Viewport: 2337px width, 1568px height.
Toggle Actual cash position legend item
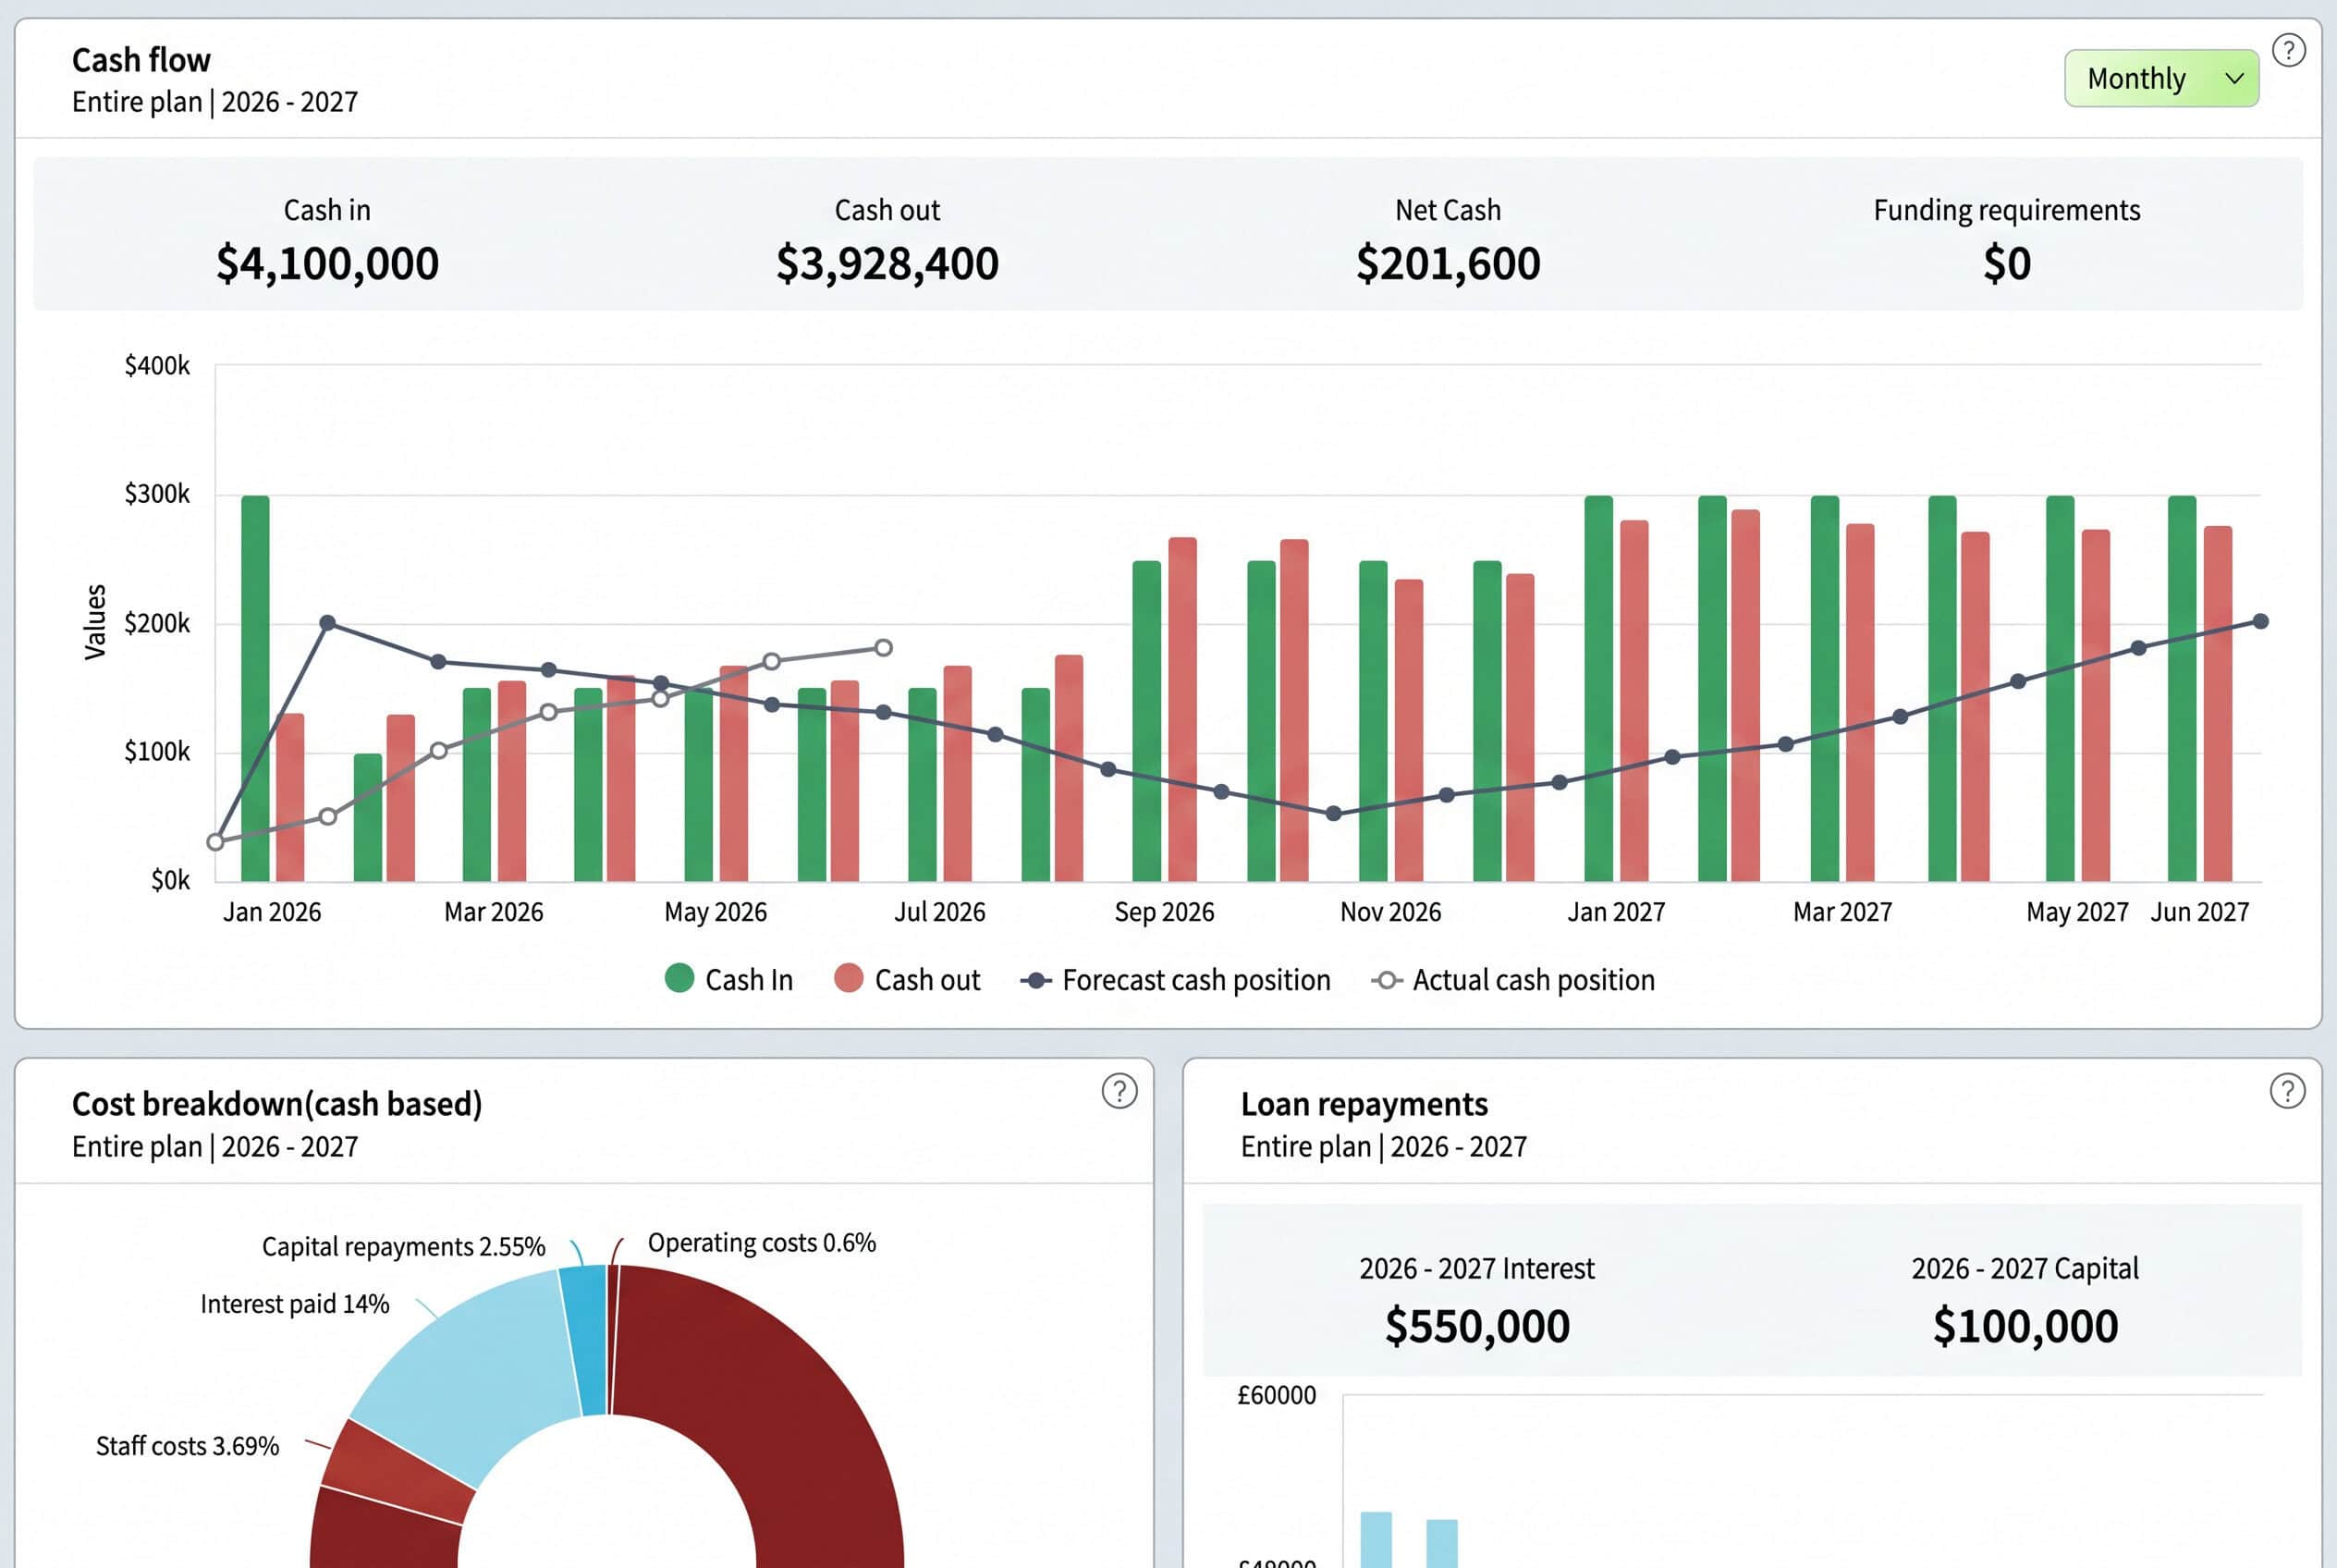click(1513, 980)
